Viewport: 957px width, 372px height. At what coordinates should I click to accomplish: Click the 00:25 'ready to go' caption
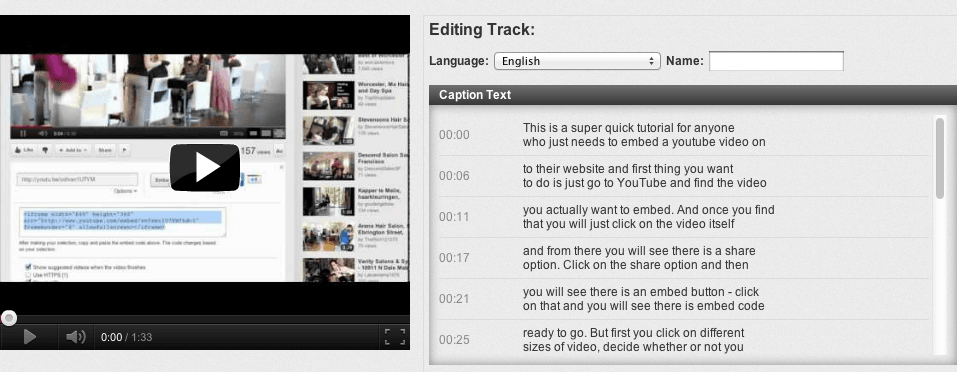[680, 338]
